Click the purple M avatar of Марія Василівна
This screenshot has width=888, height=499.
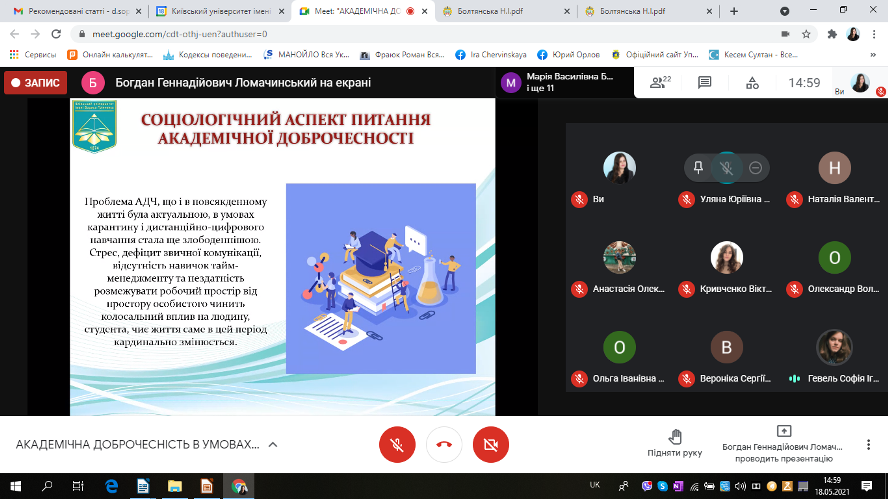511,83
